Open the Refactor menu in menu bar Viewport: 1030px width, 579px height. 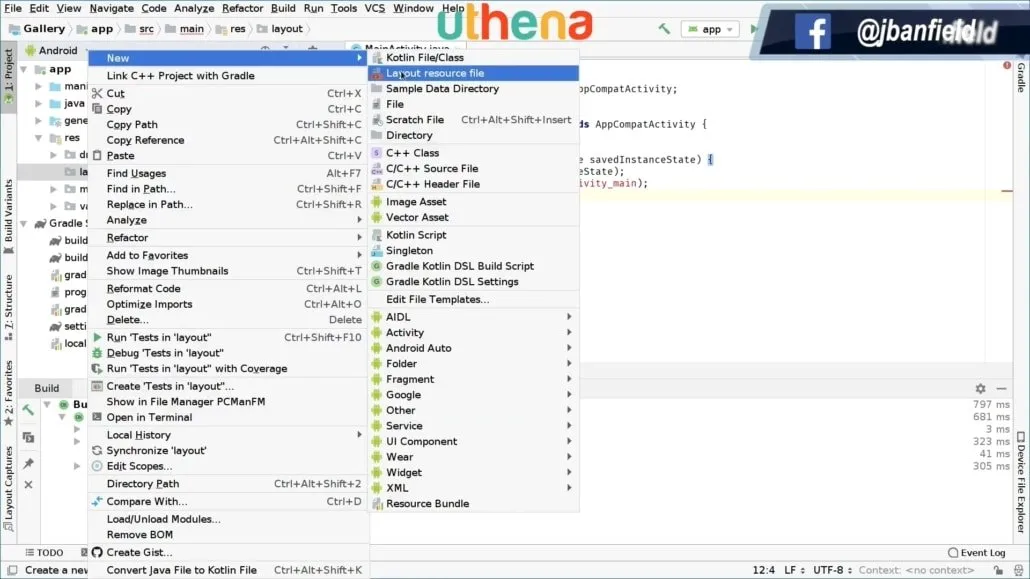(242, 9)
